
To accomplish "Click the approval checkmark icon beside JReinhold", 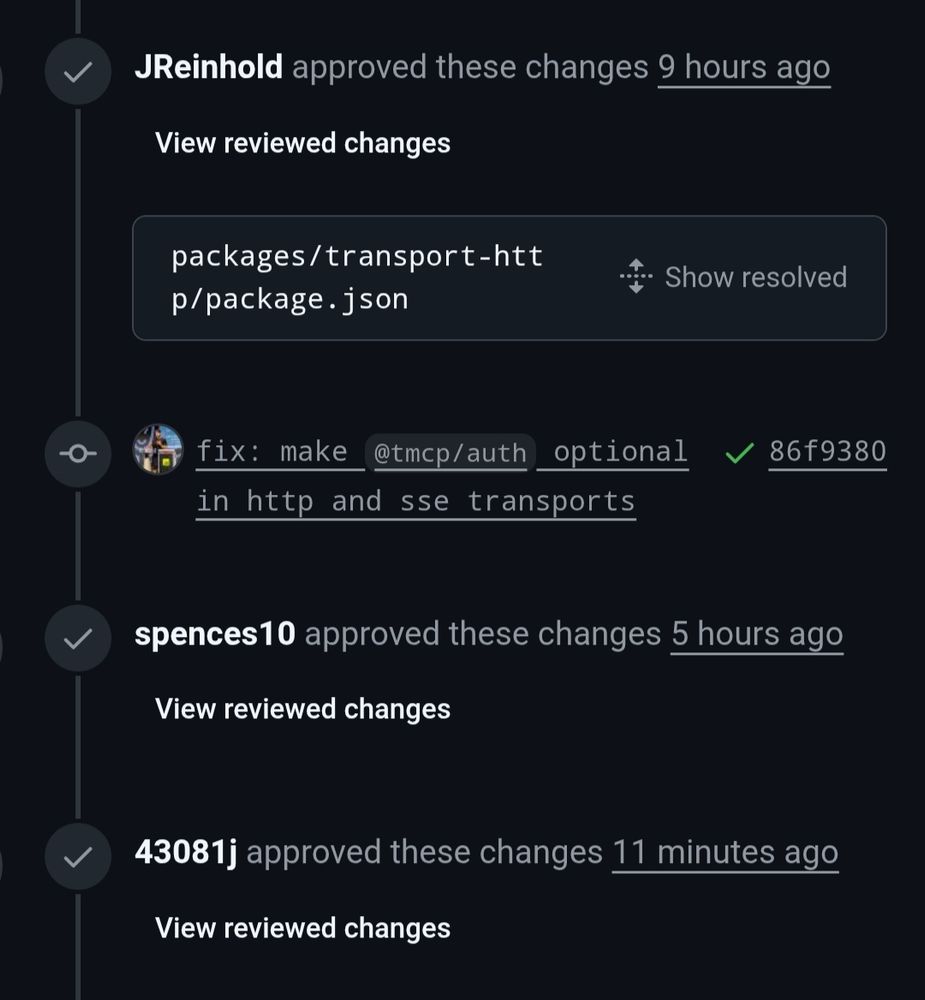I will point(78,70).
